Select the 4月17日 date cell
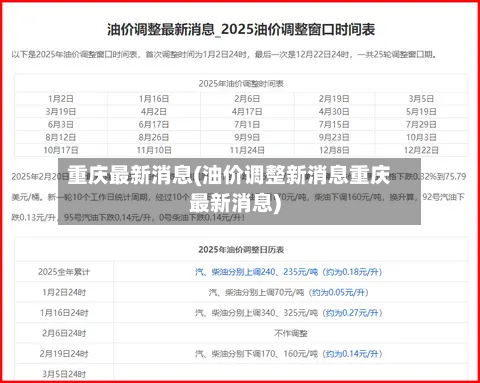Viewport: 480px width, 383px height. [x=247, y=111]
